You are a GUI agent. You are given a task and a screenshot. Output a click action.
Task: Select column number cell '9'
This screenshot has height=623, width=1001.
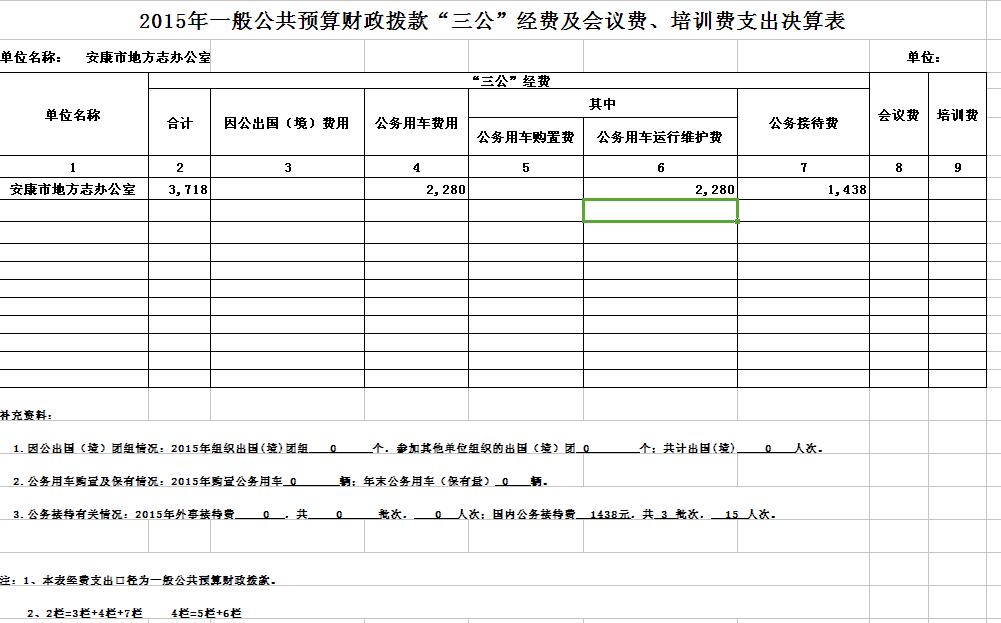pyautogui.click(x=958, y=167)
